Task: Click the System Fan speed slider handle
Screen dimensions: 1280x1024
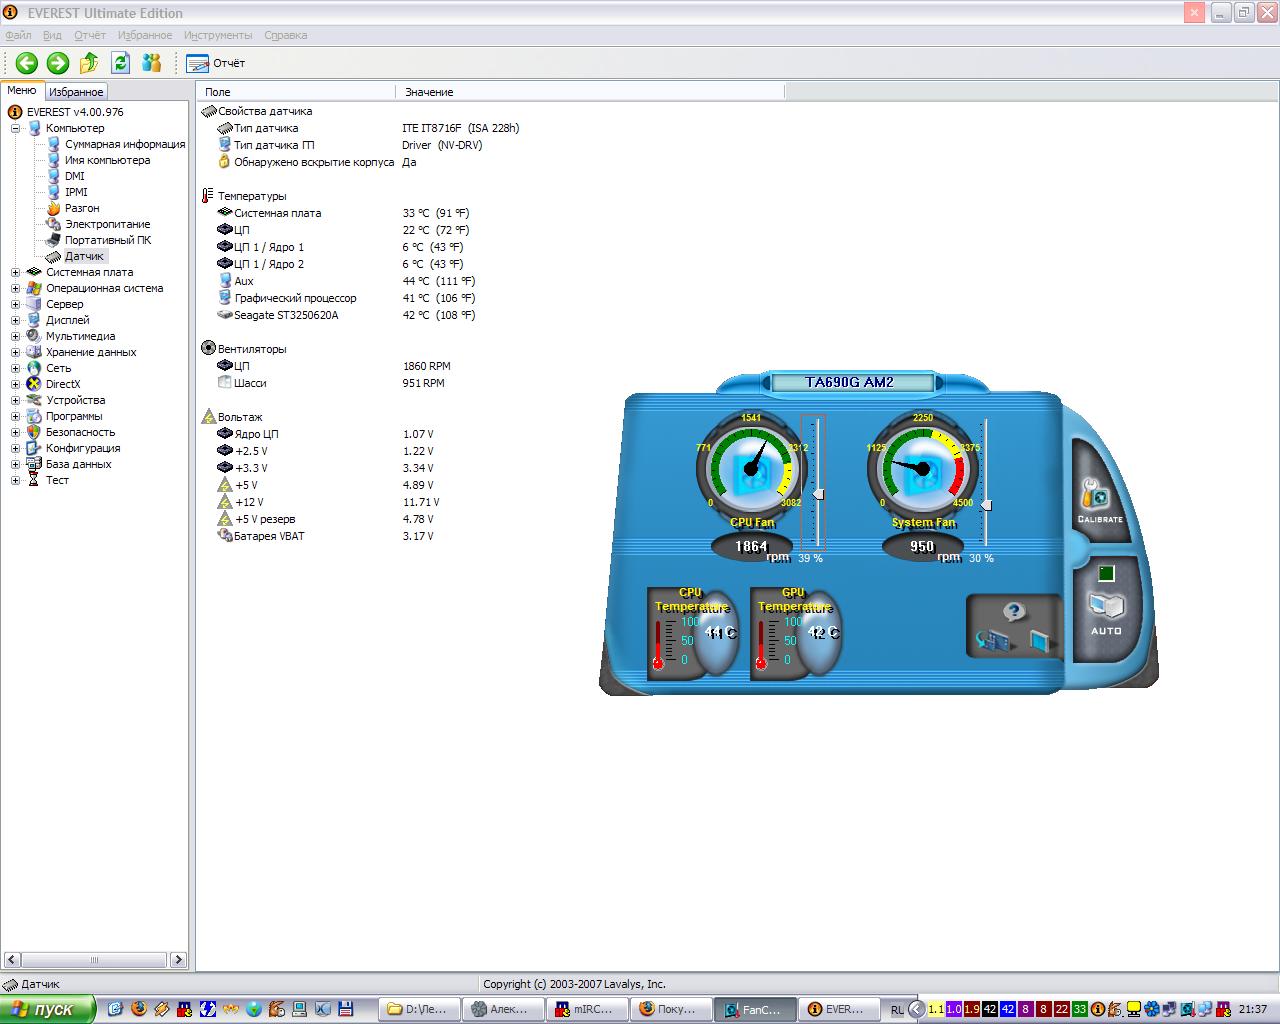Action: click(987, 506)
